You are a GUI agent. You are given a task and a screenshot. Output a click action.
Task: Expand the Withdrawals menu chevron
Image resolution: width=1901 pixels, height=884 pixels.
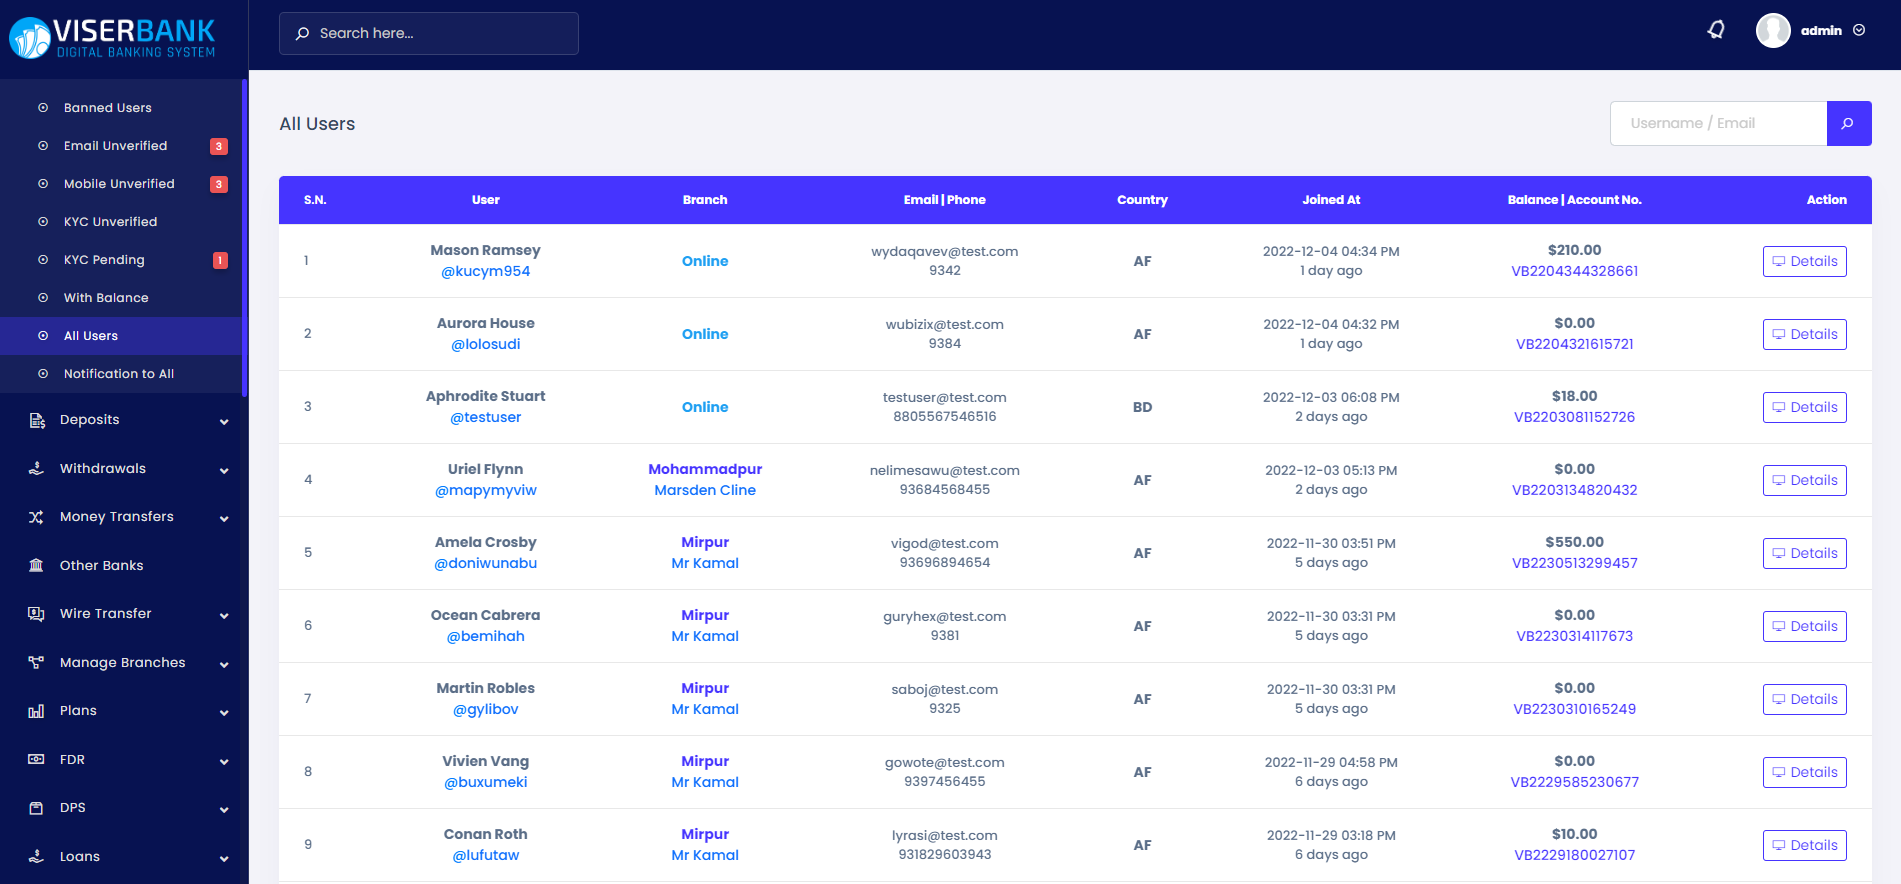(224, 470)
